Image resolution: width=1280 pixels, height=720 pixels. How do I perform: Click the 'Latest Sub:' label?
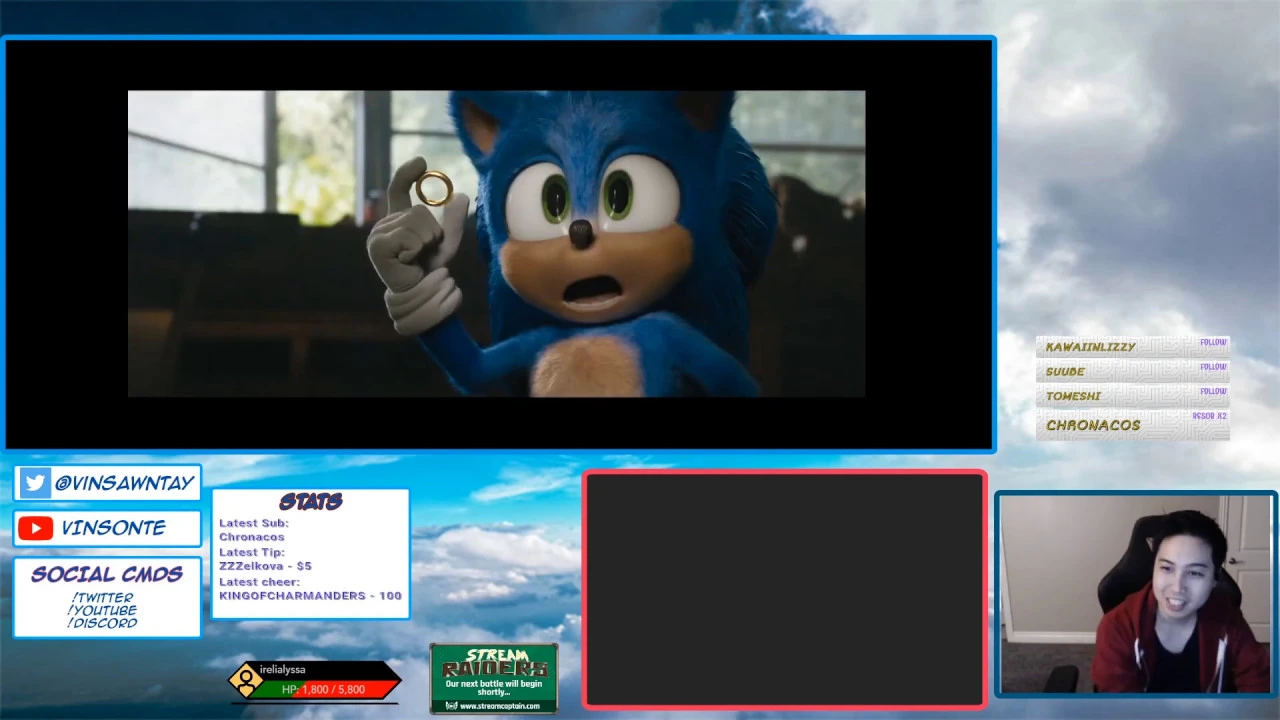(253, 523)
